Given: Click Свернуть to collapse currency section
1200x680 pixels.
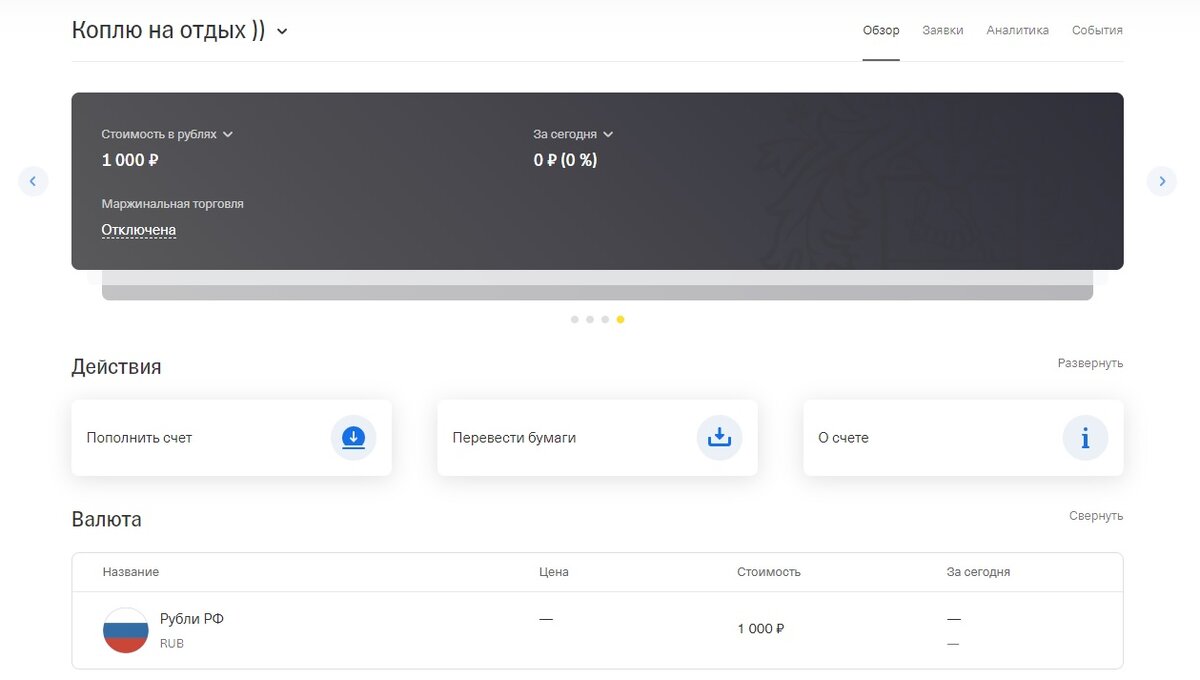Looking at the screenshot, I should (x=1096, y=516).
